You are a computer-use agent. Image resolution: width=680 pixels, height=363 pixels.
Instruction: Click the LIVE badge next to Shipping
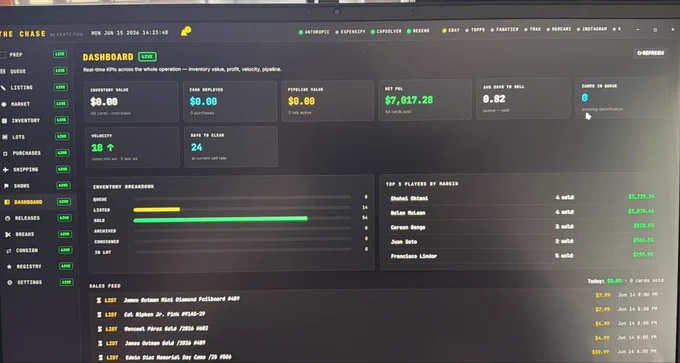coord(63,169)
